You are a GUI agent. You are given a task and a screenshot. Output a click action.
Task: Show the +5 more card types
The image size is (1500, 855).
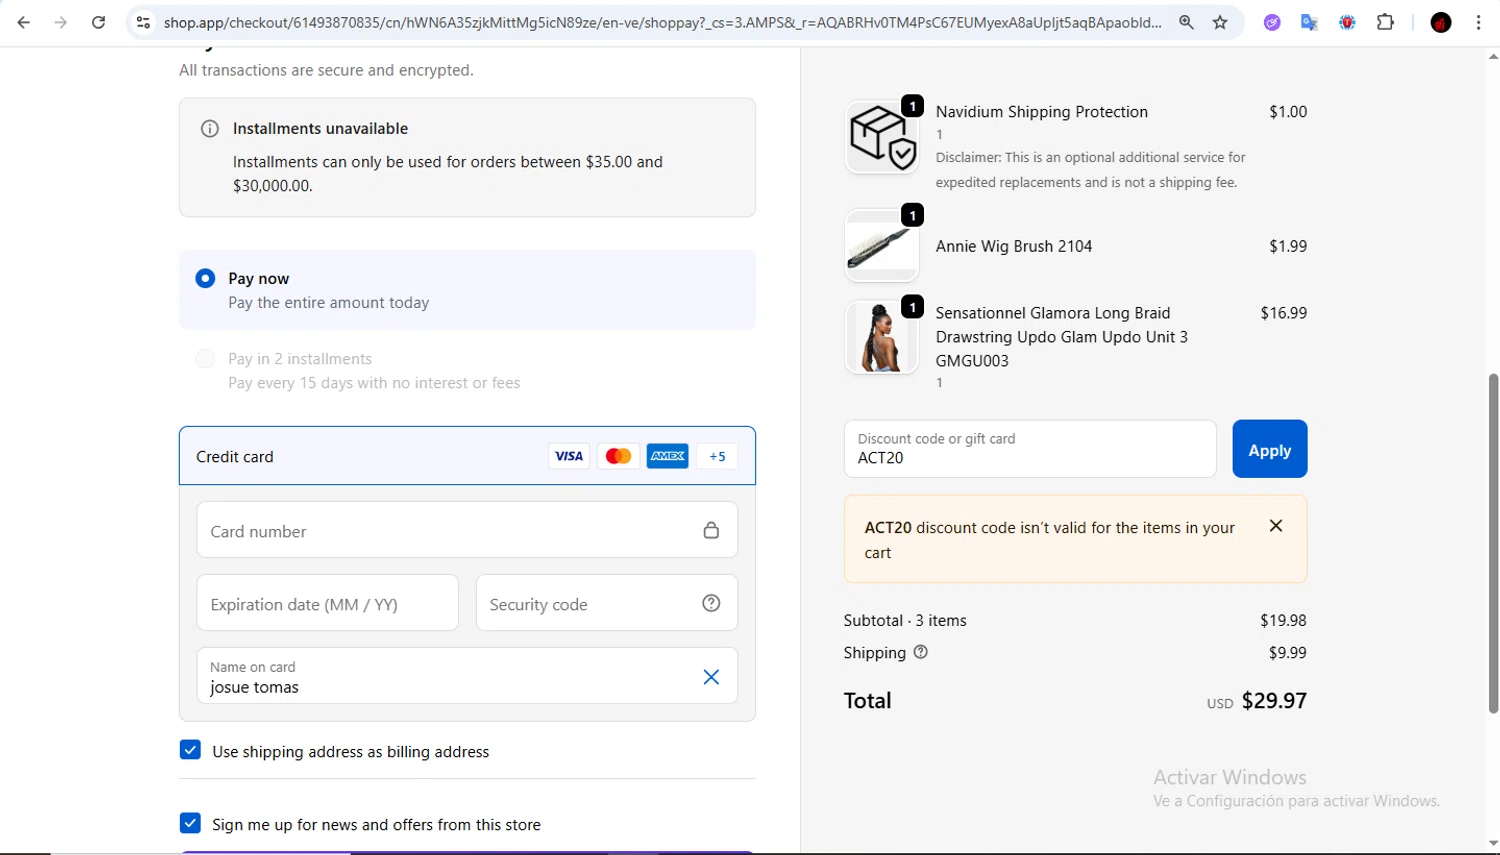[x=717, y=456]
